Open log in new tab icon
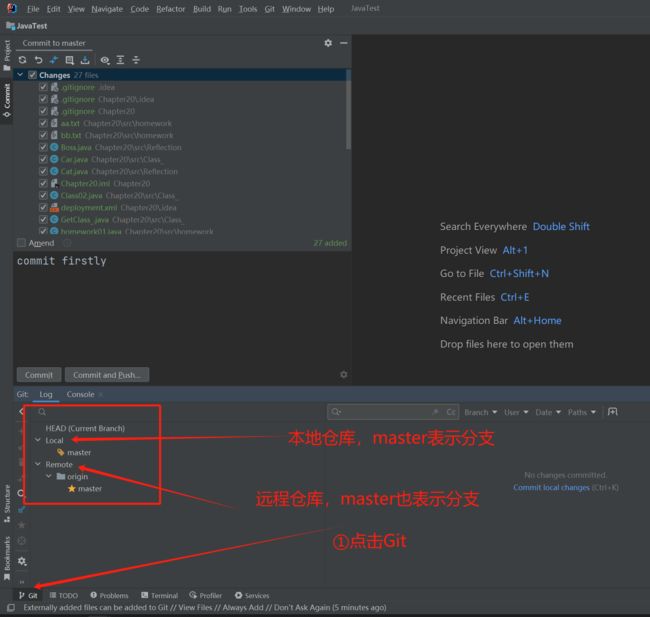This screenshot has height=617, width=650. tap(612, 412)
